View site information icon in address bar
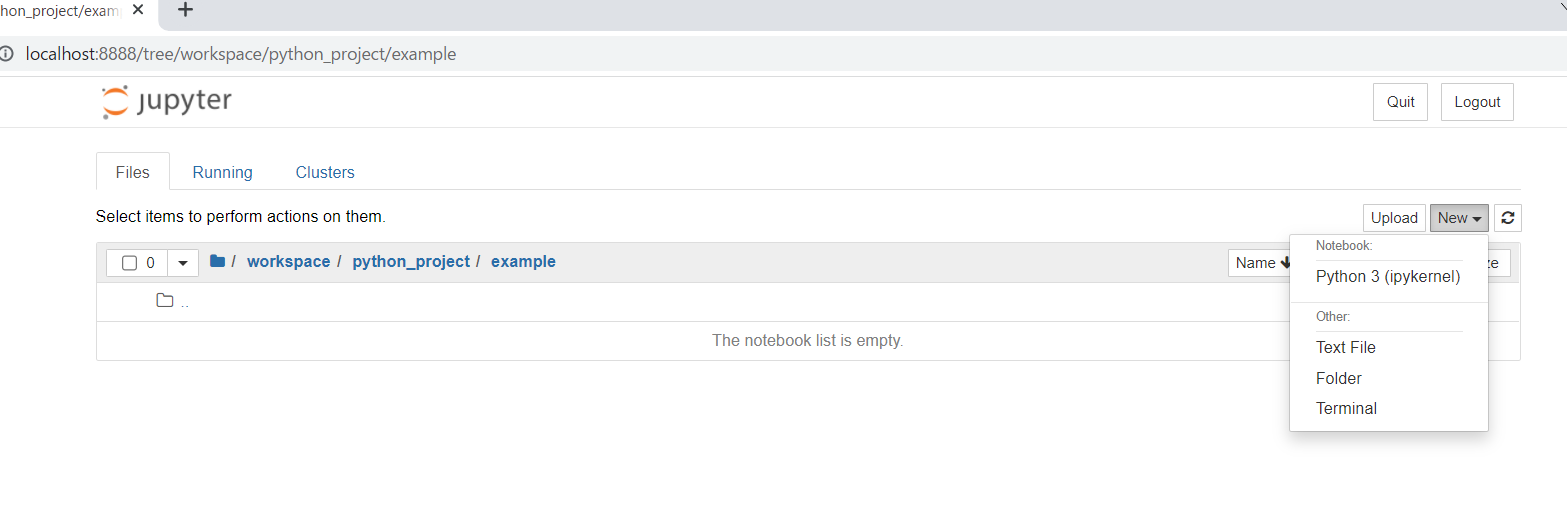1567x508 pixels. (x=8, y=54)
